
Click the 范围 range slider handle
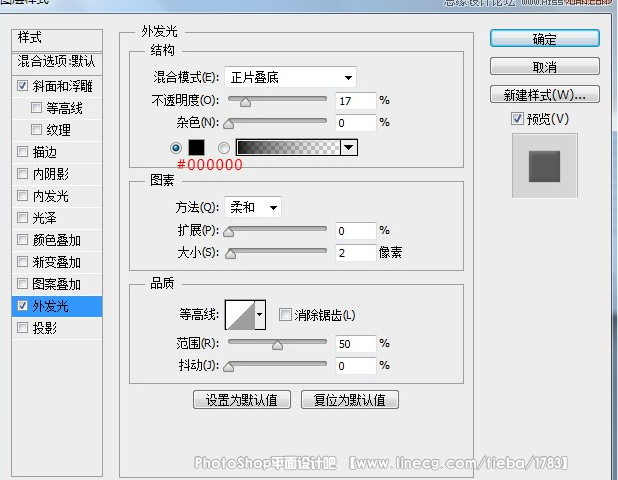click(277, 345)
